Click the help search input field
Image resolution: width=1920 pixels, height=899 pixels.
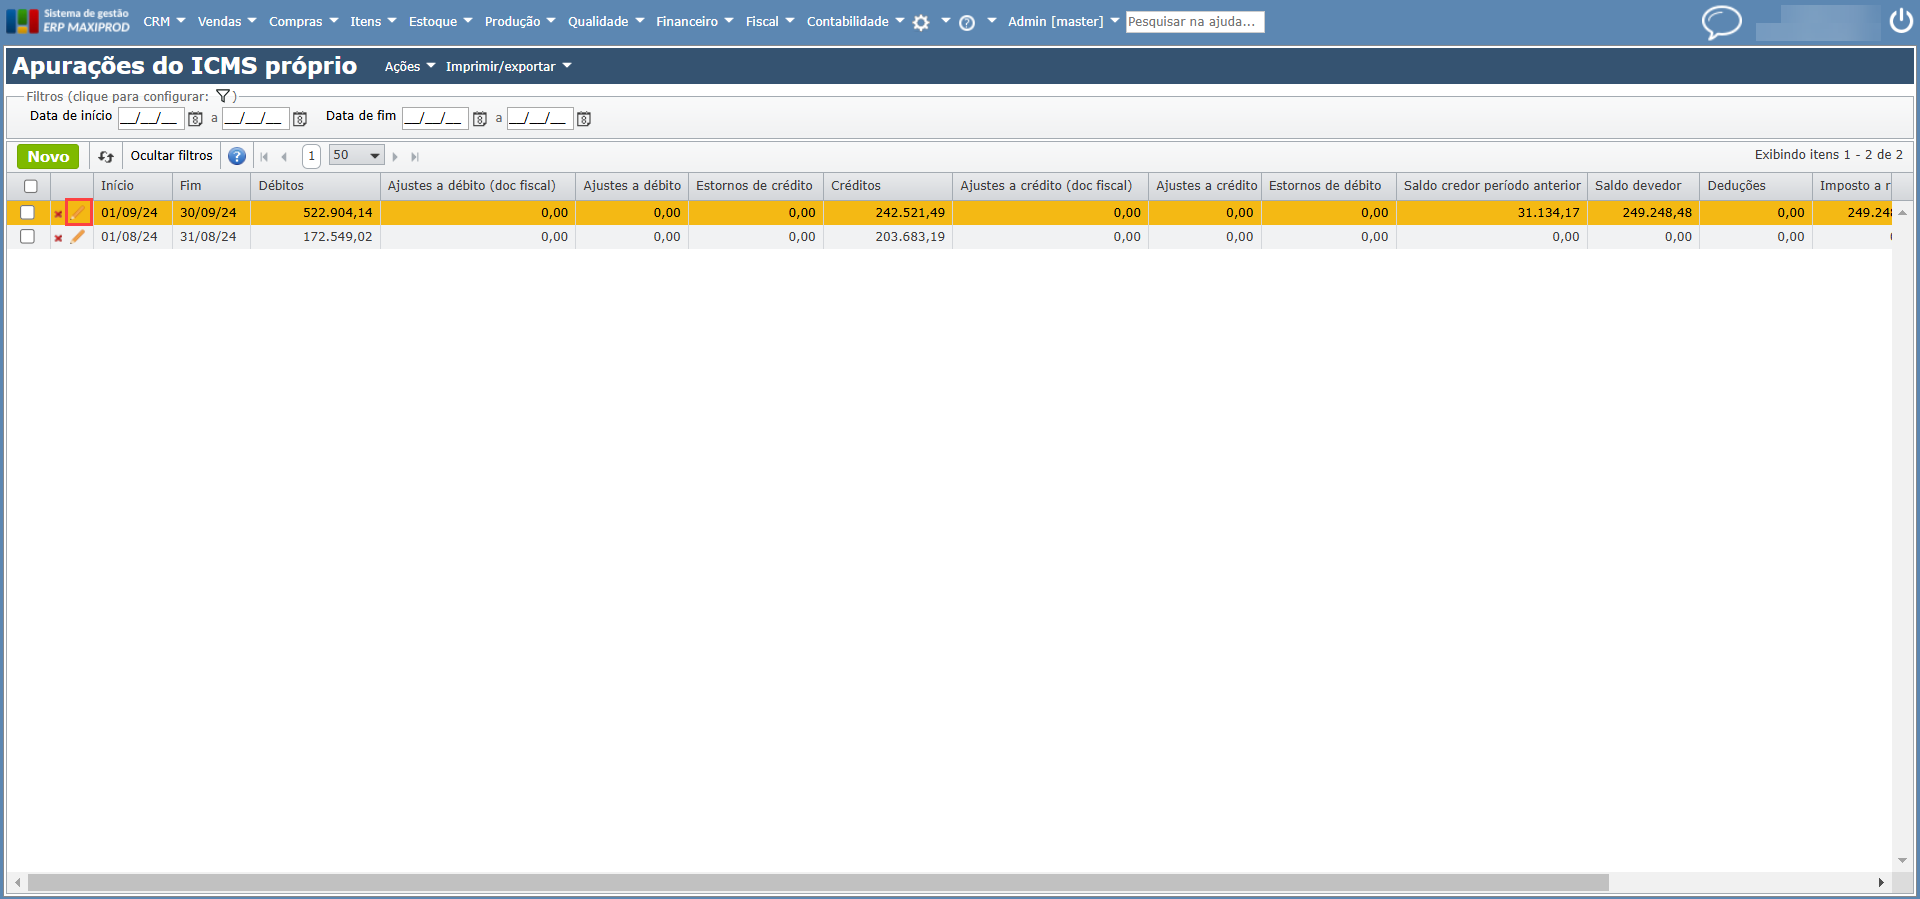(x=1195, y=22)
